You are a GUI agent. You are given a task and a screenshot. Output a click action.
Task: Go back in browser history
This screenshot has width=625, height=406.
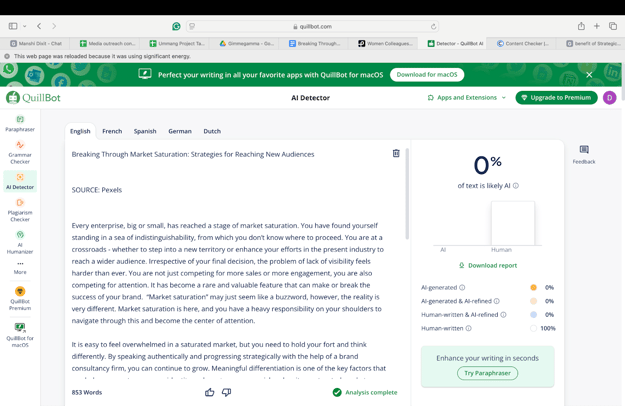coord(39,26)
